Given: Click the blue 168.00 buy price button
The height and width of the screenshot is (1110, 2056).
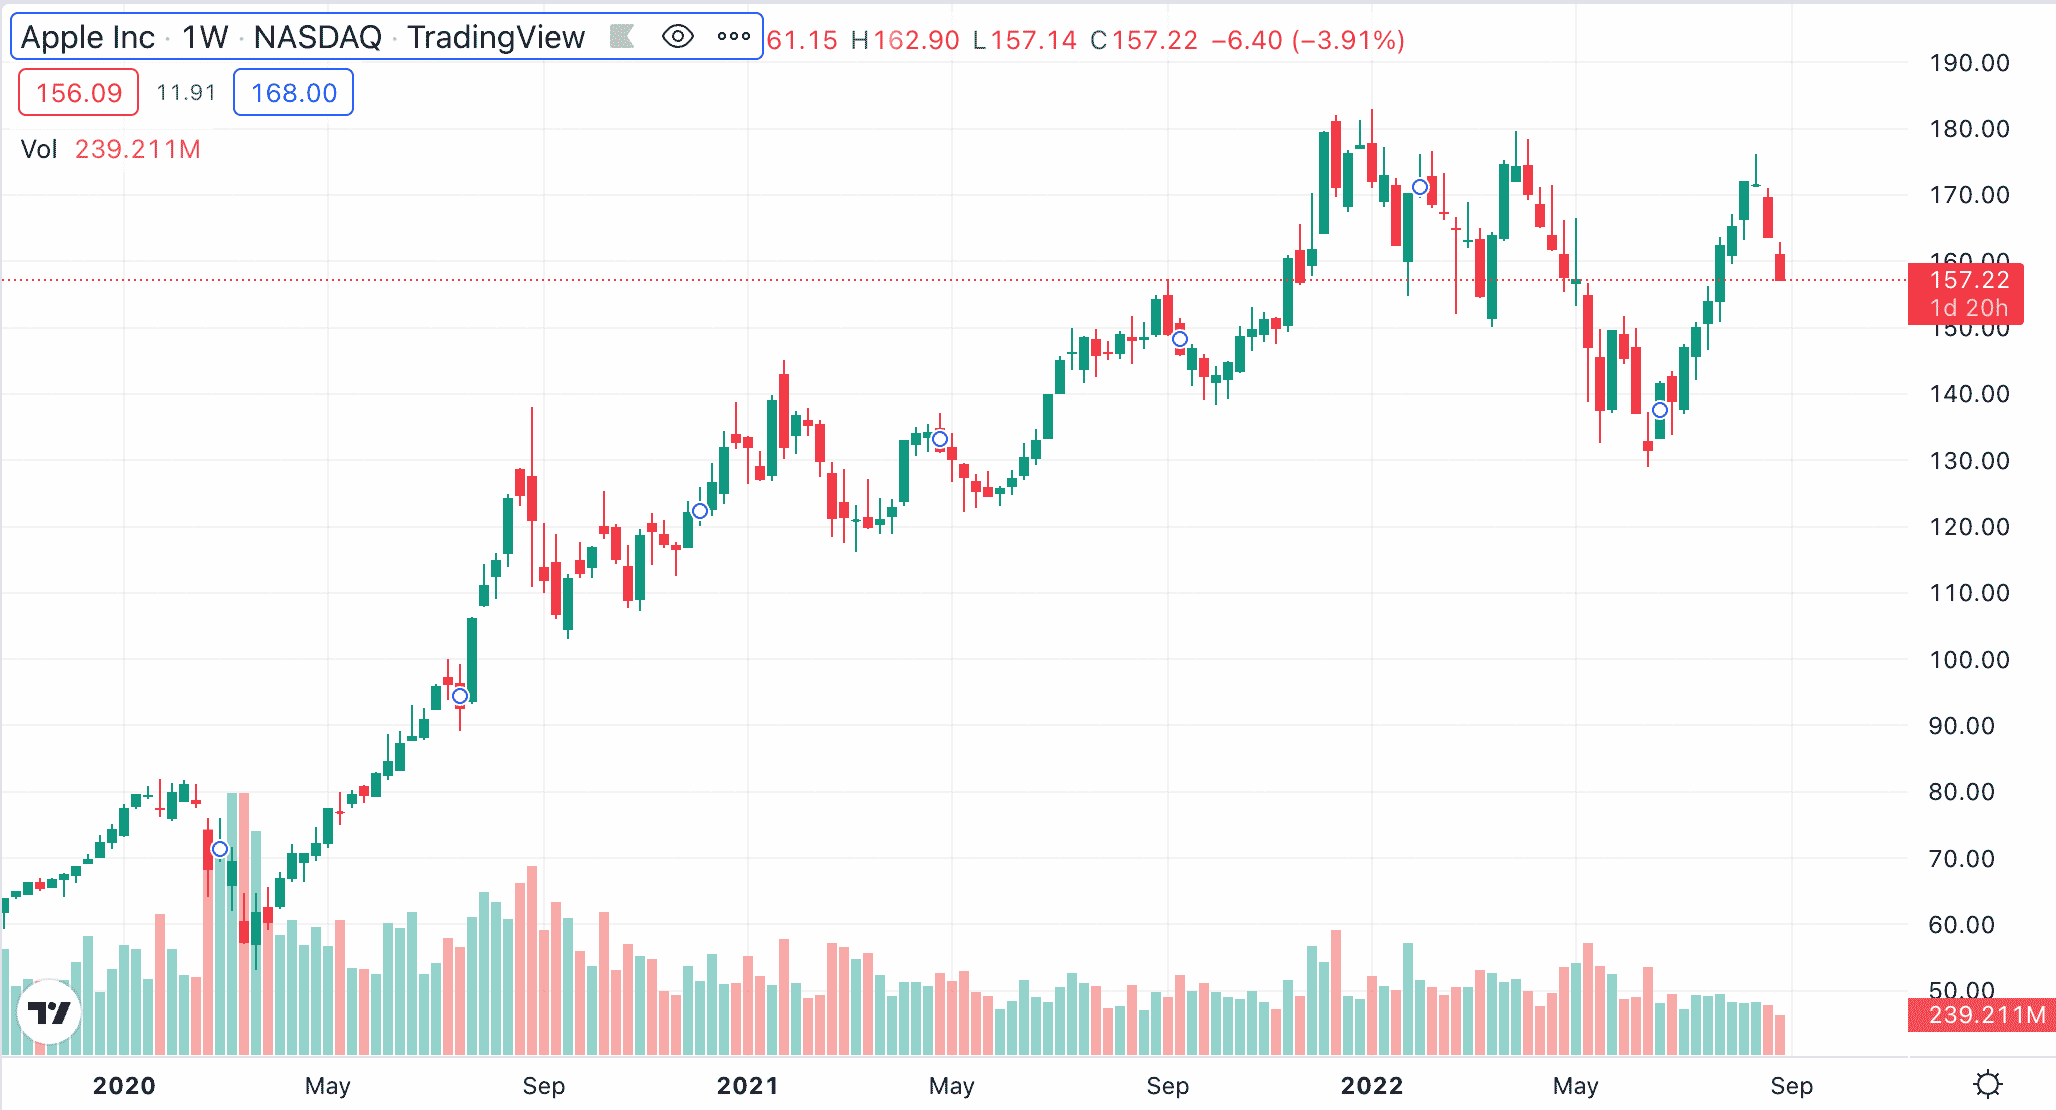Looking at the screenshot, I should pos(293,93).
